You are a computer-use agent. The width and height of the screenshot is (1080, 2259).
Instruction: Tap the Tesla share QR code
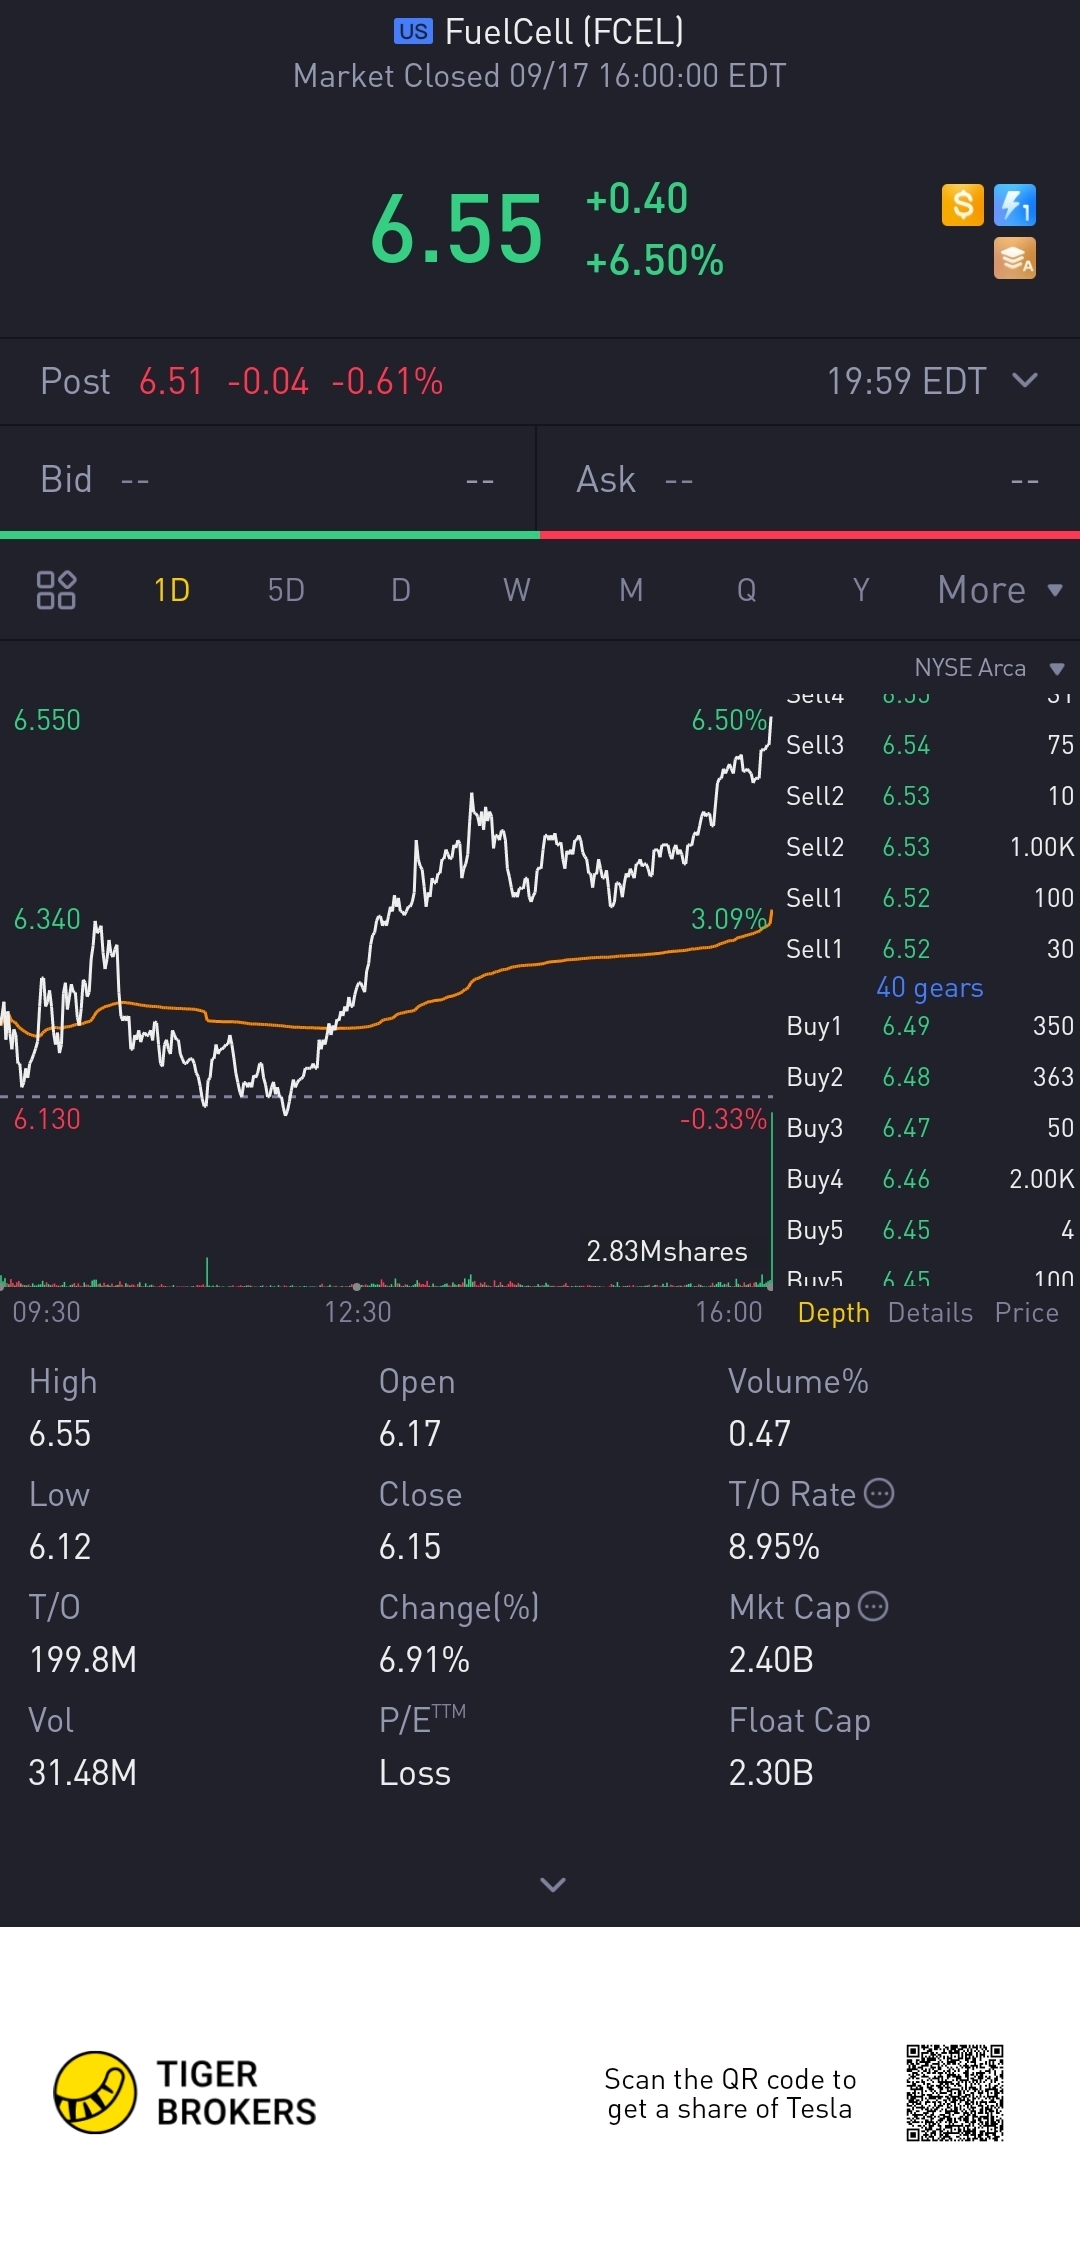click(955, 2093)
